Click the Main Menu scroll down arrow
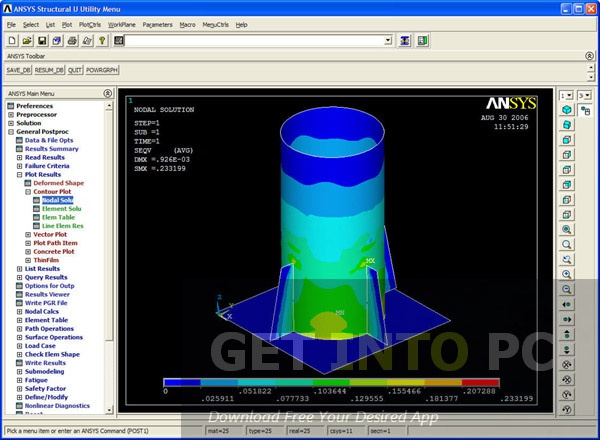This screenshot has height=440, width=600. click(109, 410)
